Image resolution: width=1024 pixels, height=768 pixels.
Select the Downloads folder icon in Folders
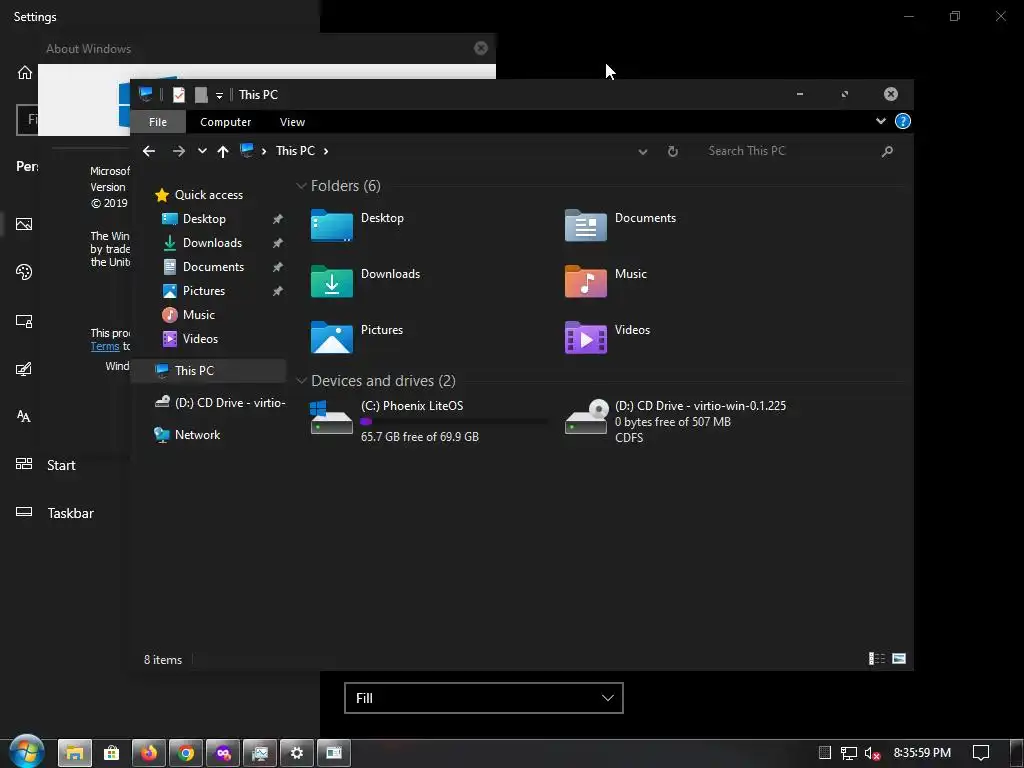pyautogui.click(x=332, y=281)
